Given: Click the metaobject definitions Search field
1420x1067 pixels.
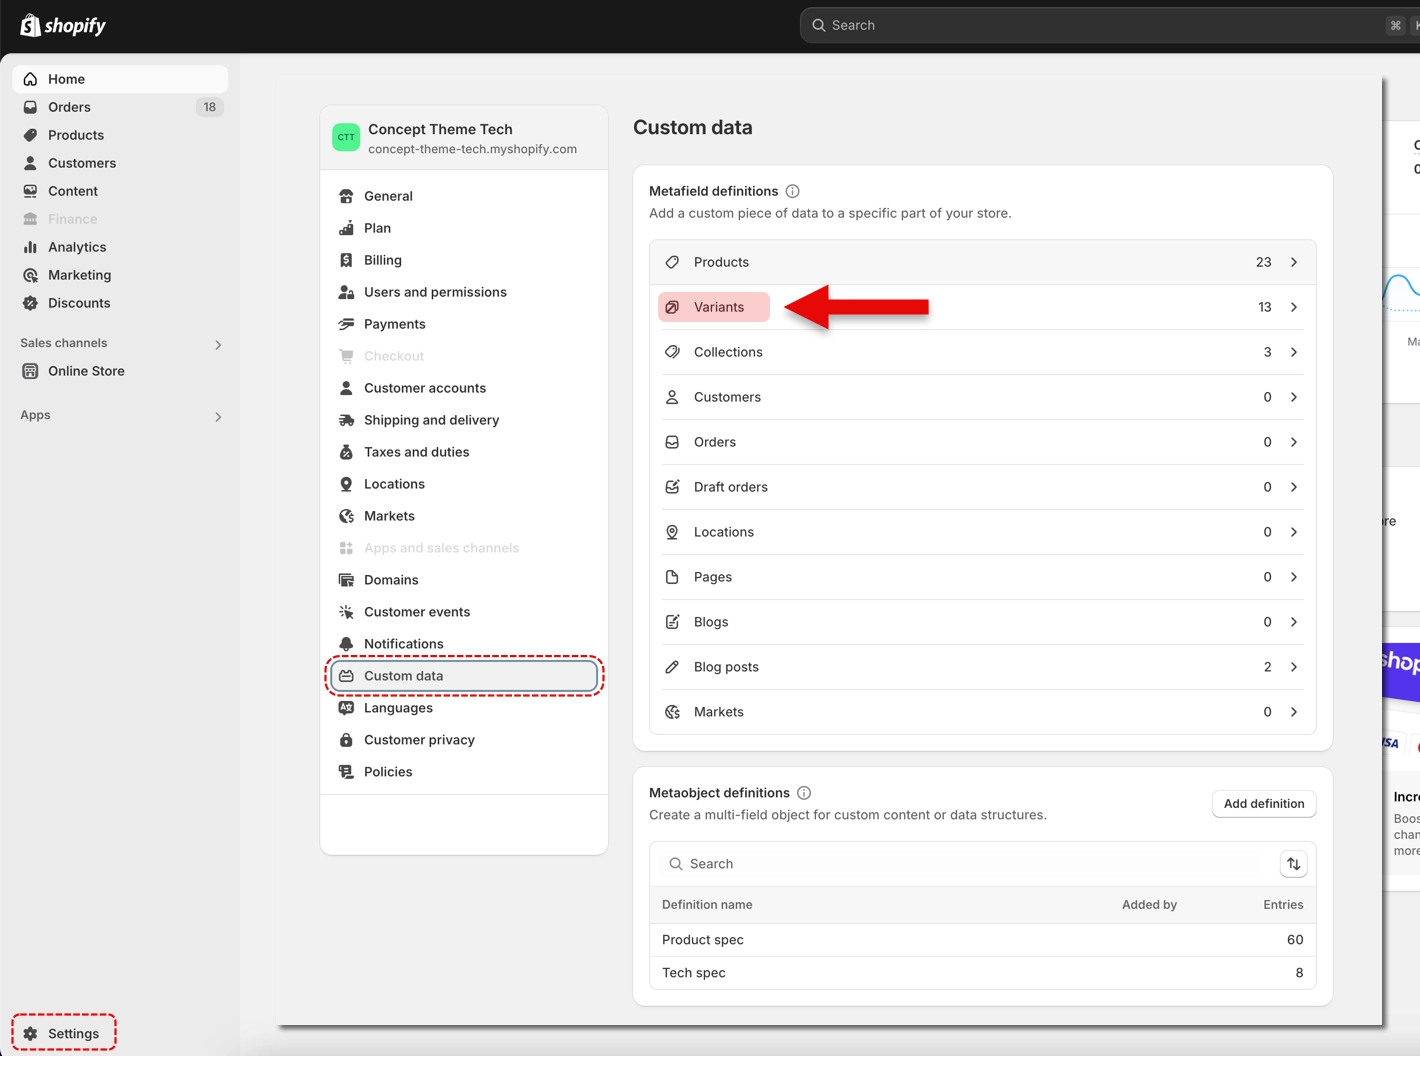Looking at the screenshot, I should [x=965, y=864].
